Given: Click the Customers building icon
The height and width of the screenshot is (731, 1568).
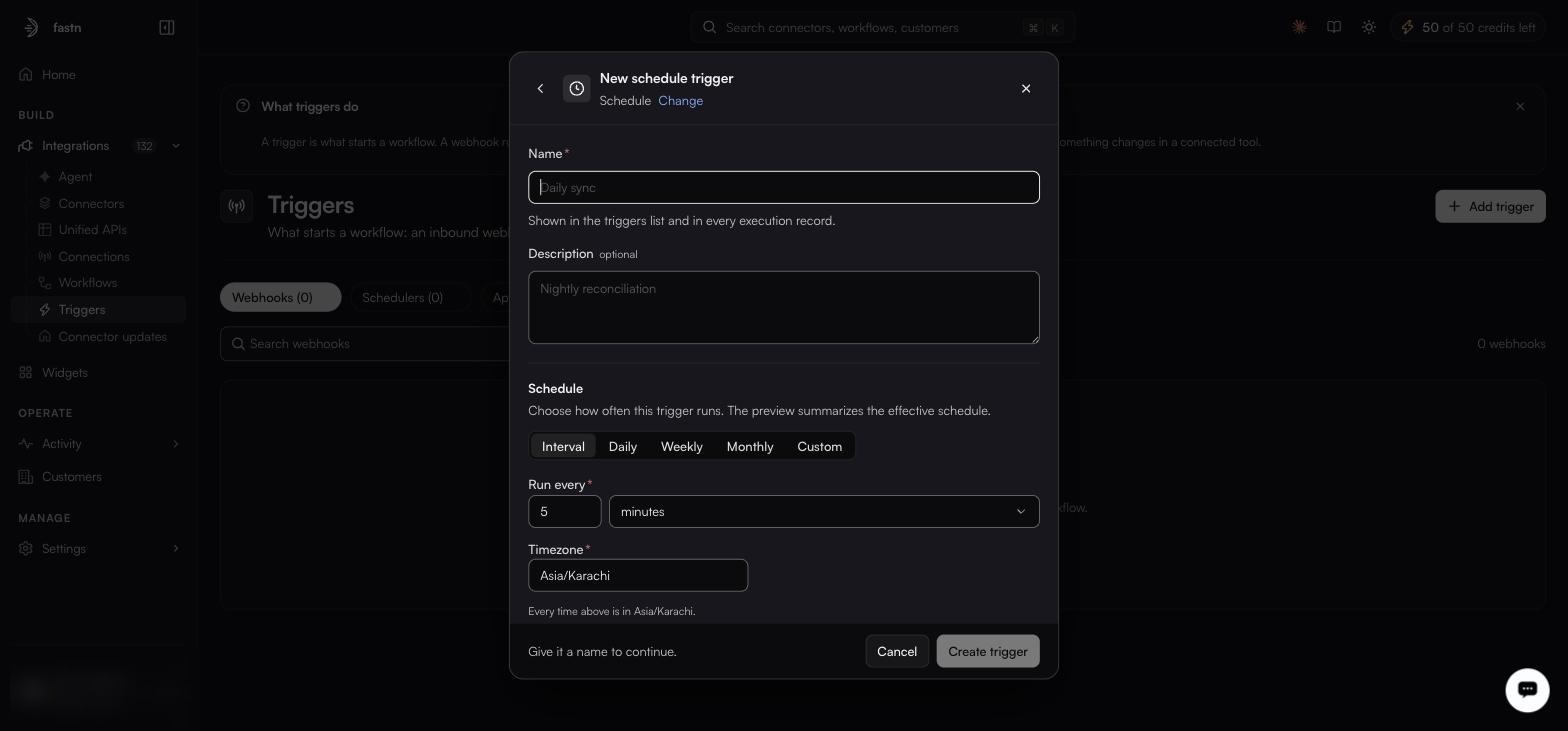Looking at the screenshot, I should click(26, 477).
